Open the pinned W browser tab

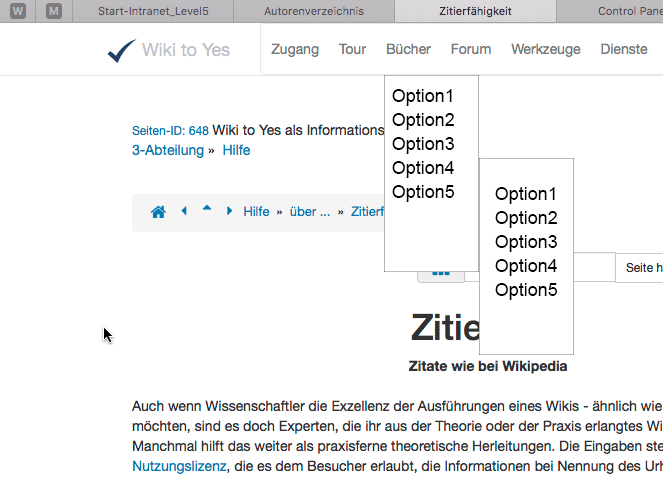click(20, 11)
